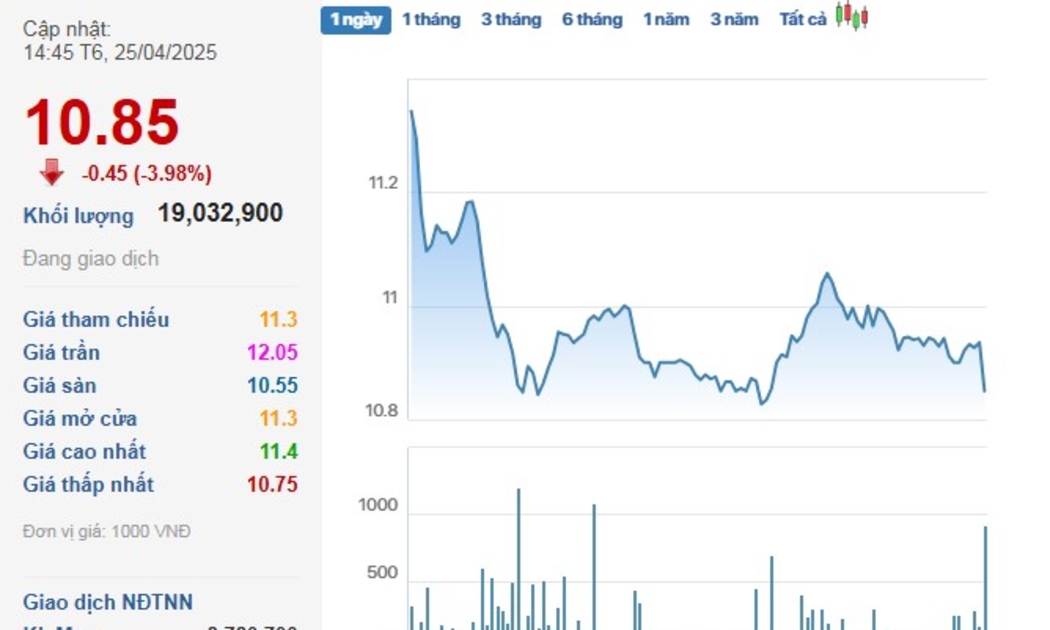Click the Giá mở cửa label
Image resolution: width=1050 pixels, height=630 pixels.
pyautogui.click(x=80, y=419)
